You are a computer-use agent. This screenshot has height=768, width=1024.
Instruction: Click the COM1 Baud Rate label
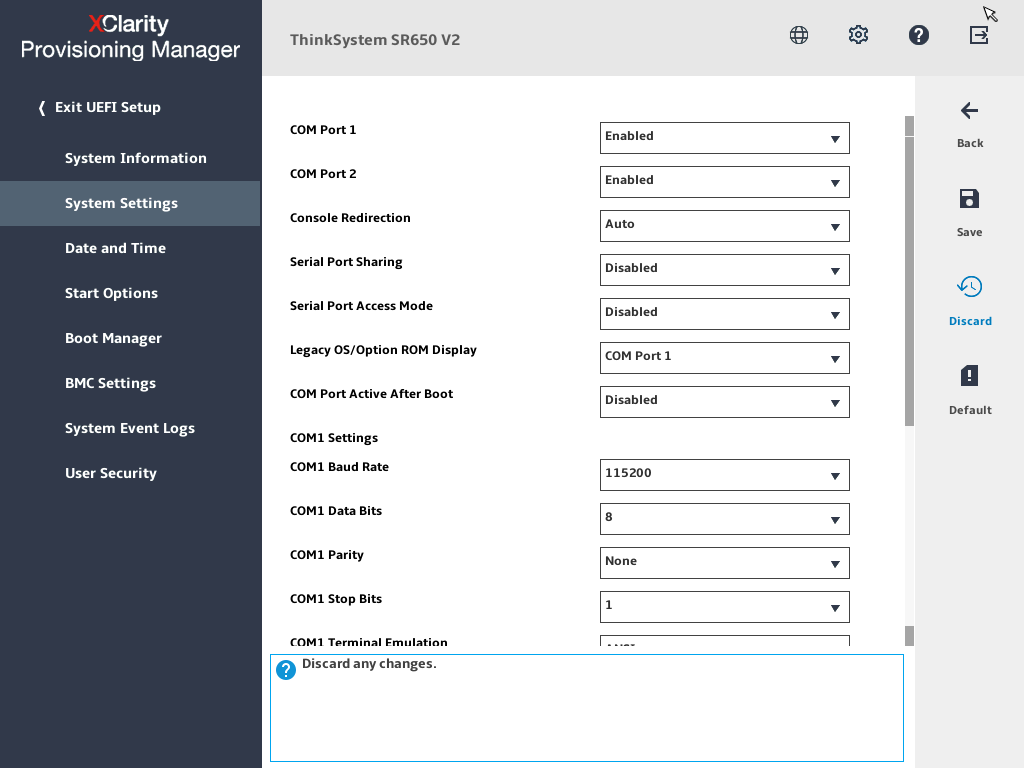pos(340,467)
